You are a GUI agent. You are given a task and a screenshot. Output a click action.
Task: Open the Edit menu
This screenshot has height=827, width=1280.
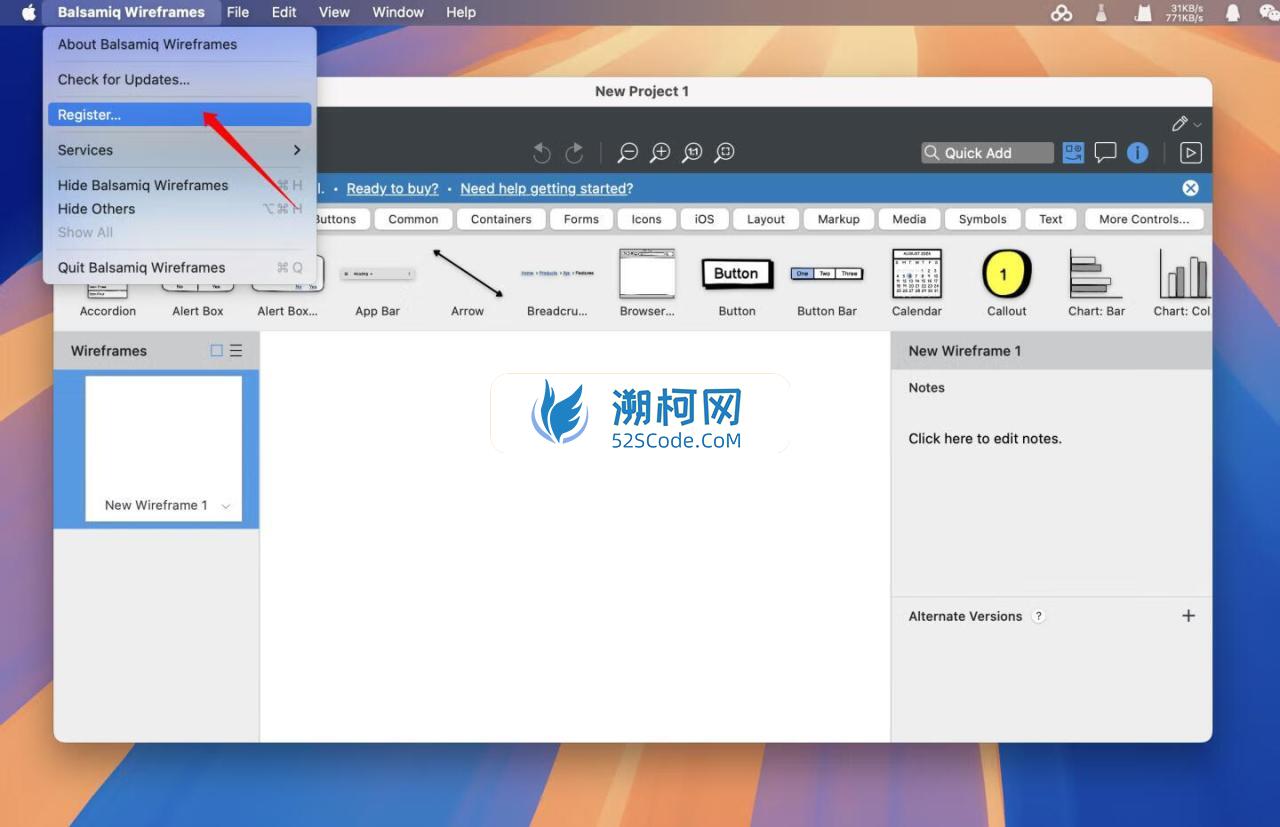click(x=284, y=12)
